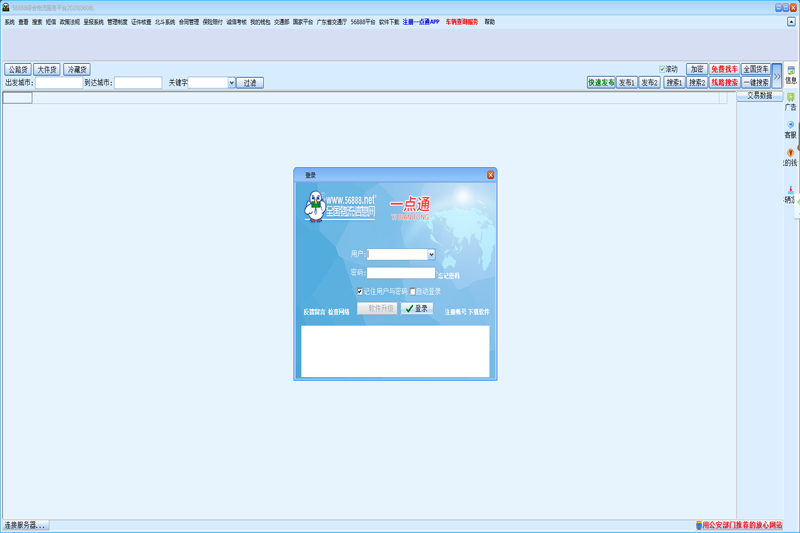Viewport: 800px width, 533px height.
Task: Open the 北斗系统 menu
Action: (x=165, y=22)
